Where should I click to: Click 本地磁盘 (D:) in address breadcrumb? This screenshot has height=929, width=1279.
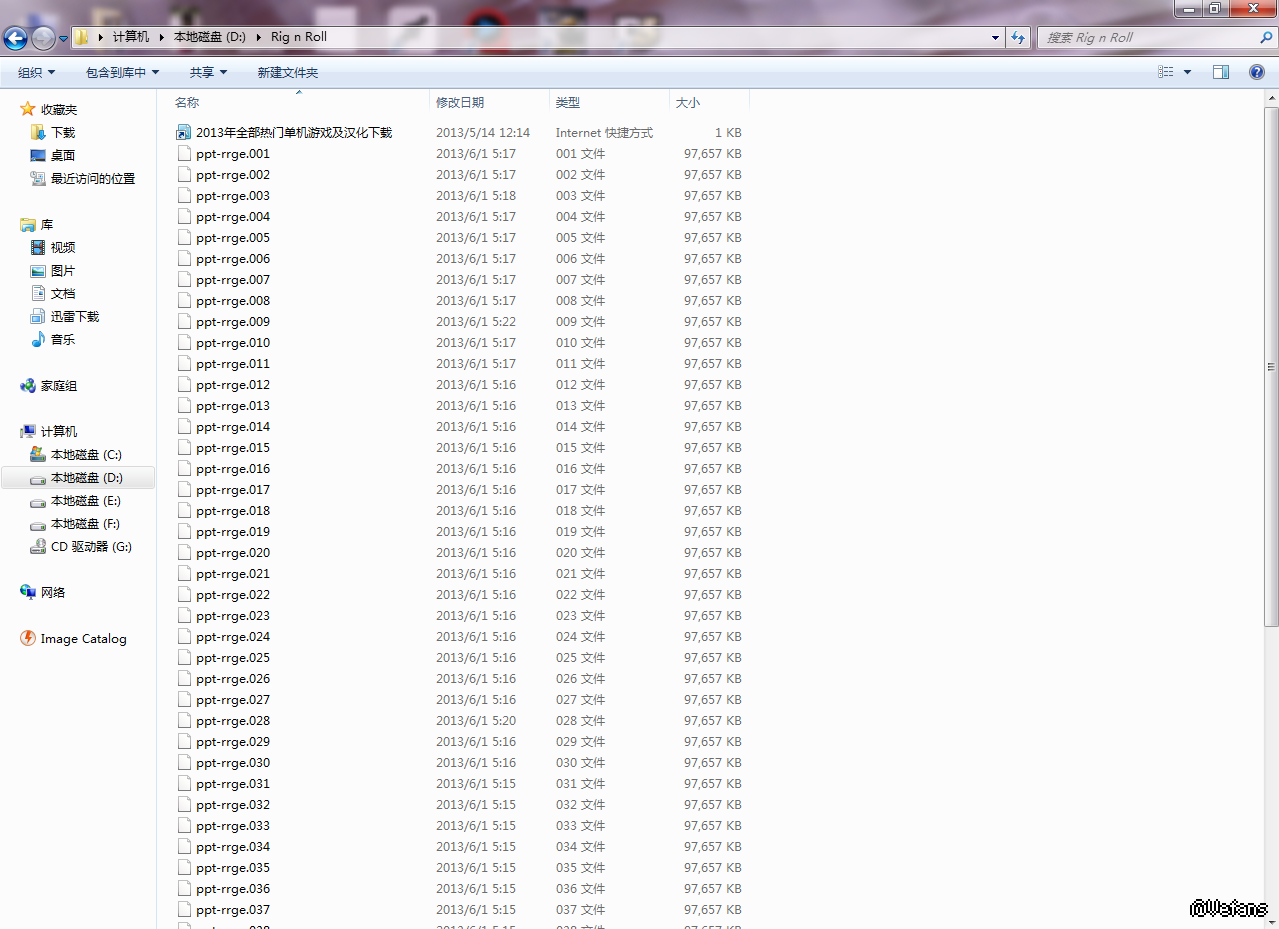point(209,37)
